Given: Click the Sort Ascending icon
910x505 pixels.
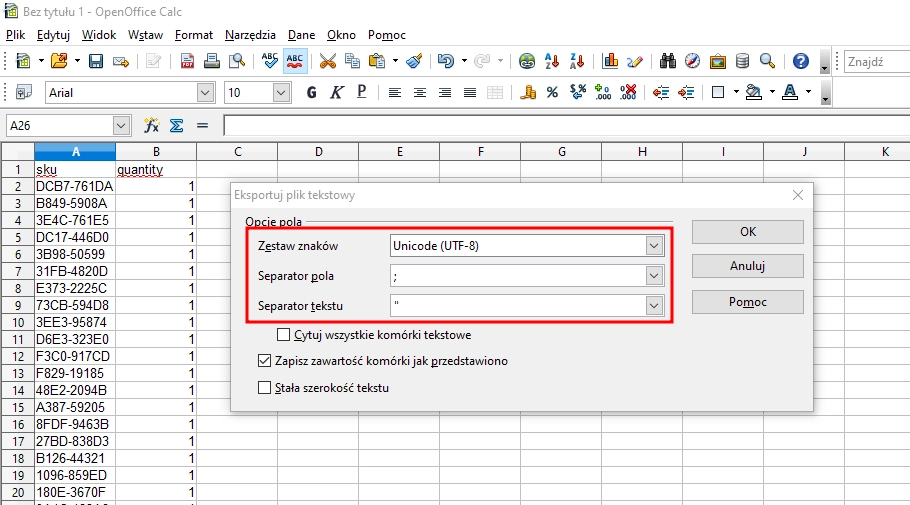Looking at the screenshot, I should point(551,61).
